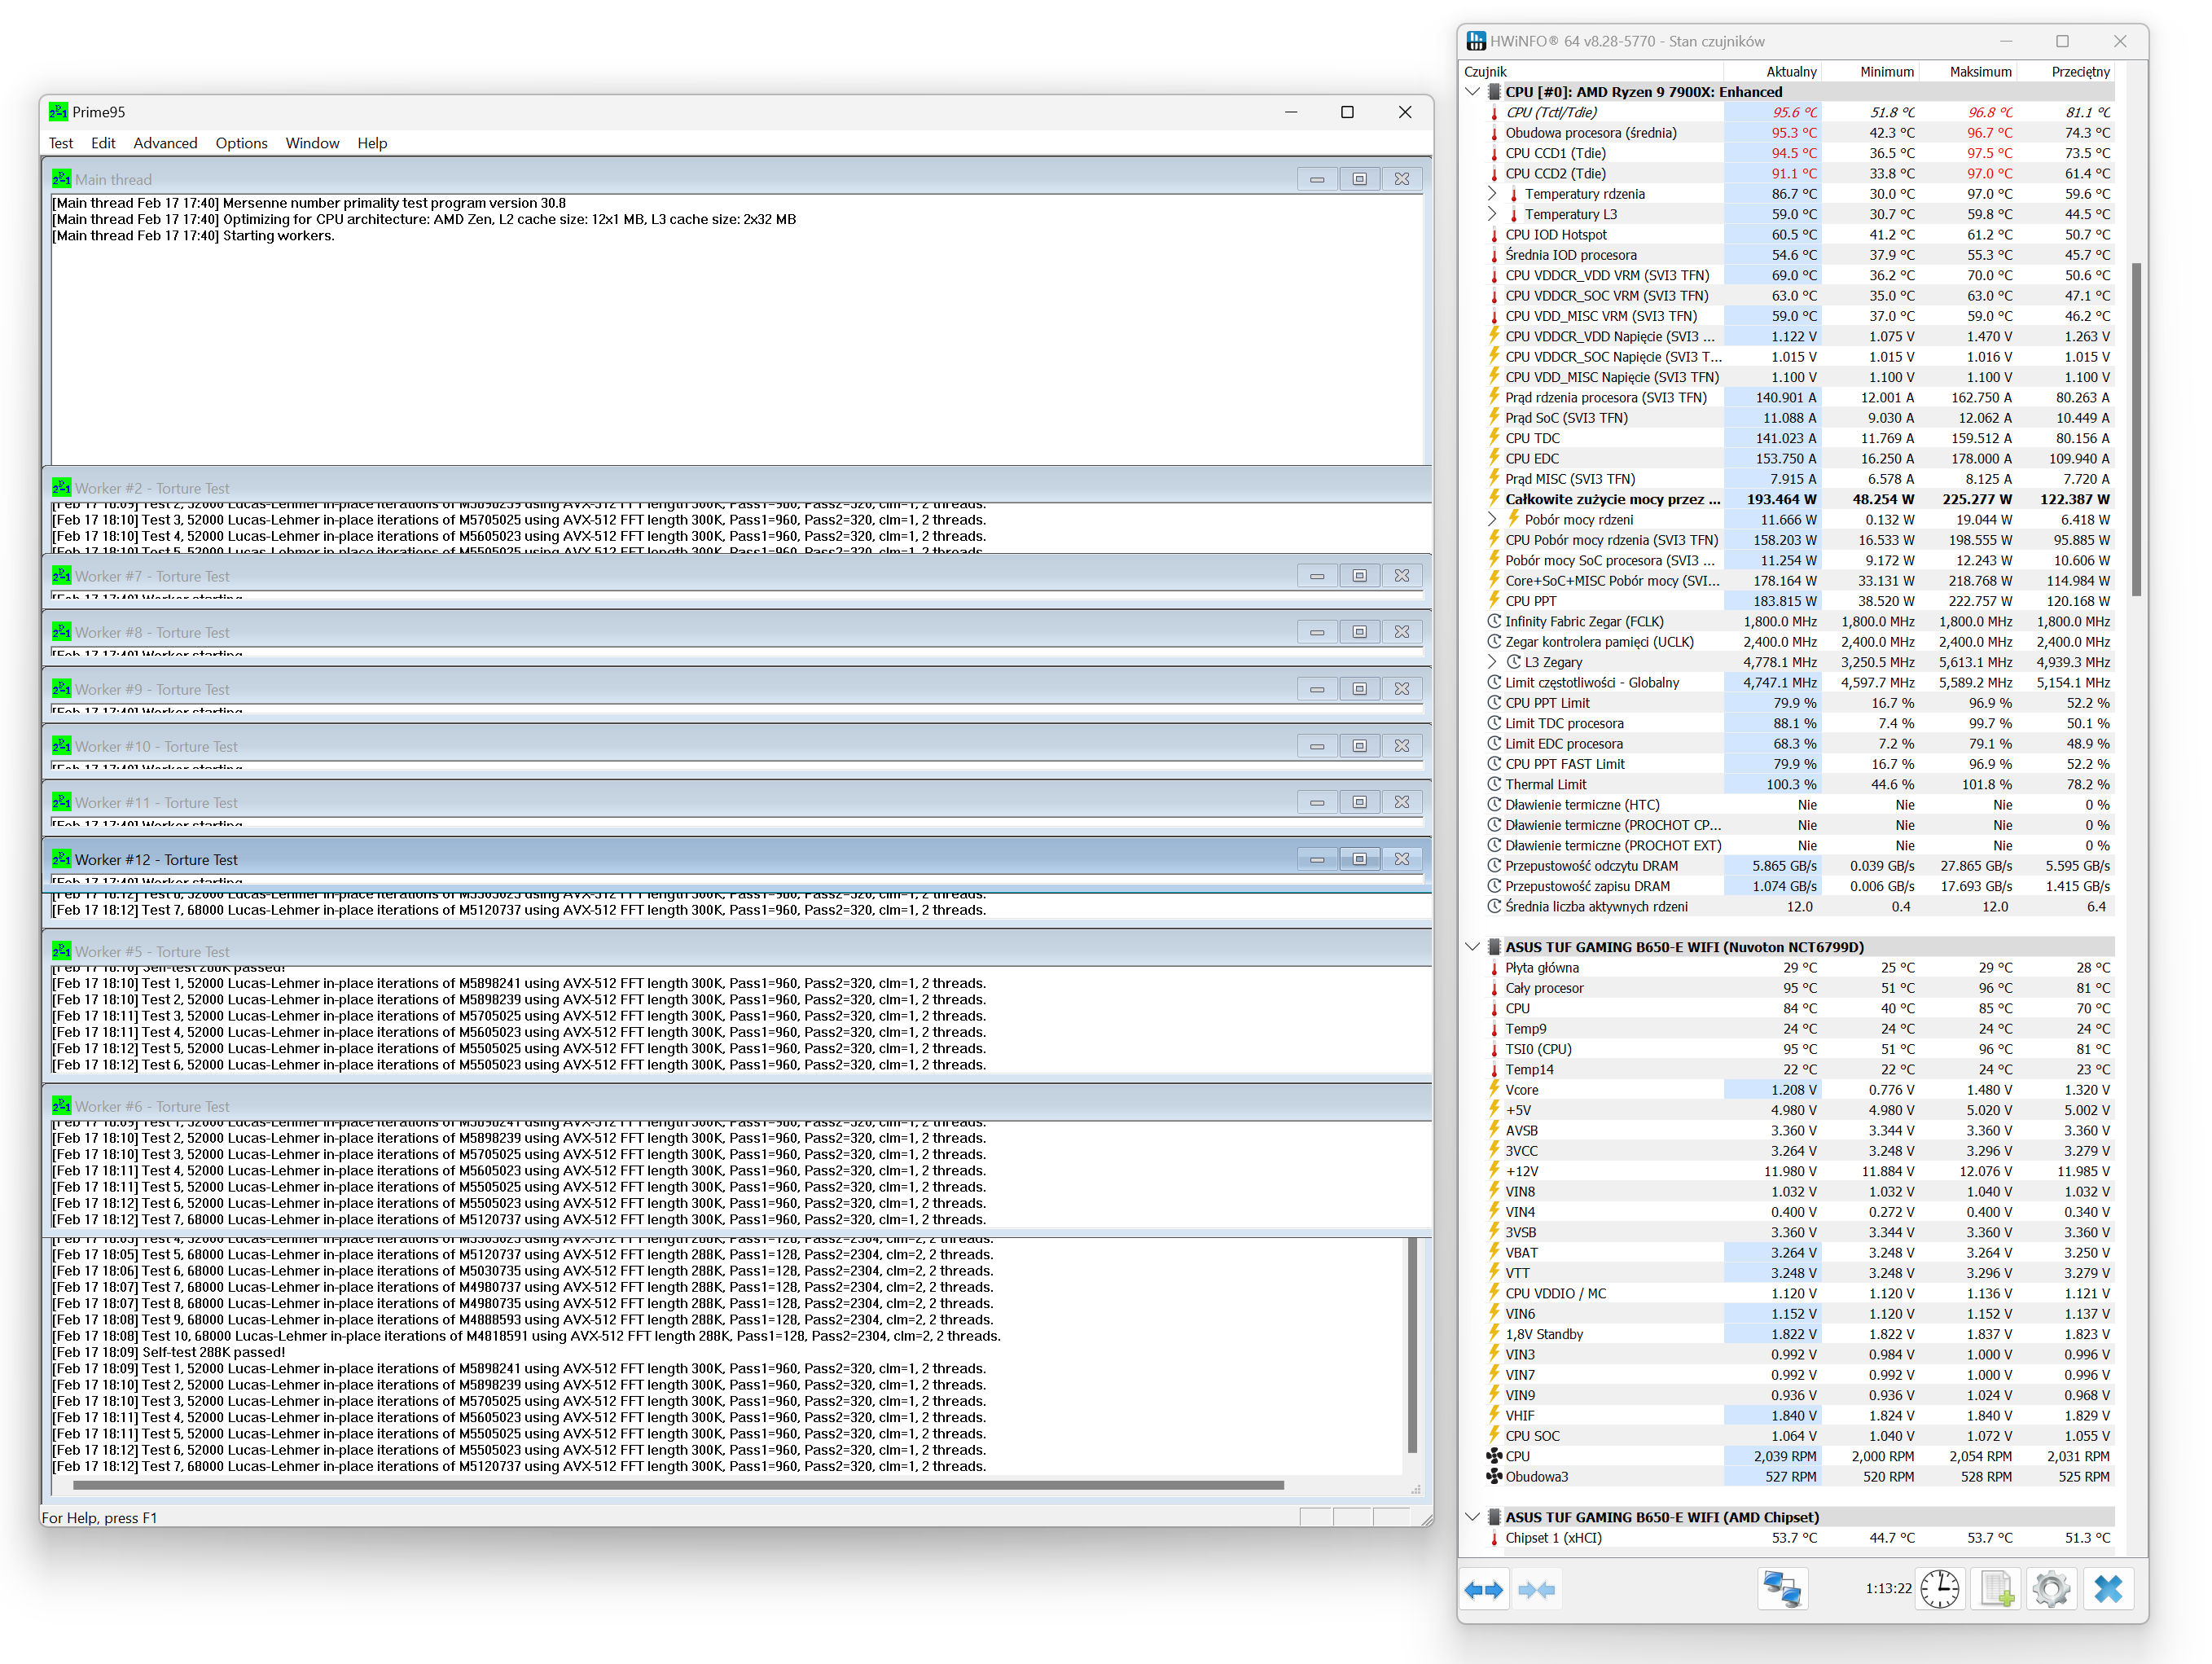Restore the Worker #7 Torture Test subwindow

point(1359,576)
